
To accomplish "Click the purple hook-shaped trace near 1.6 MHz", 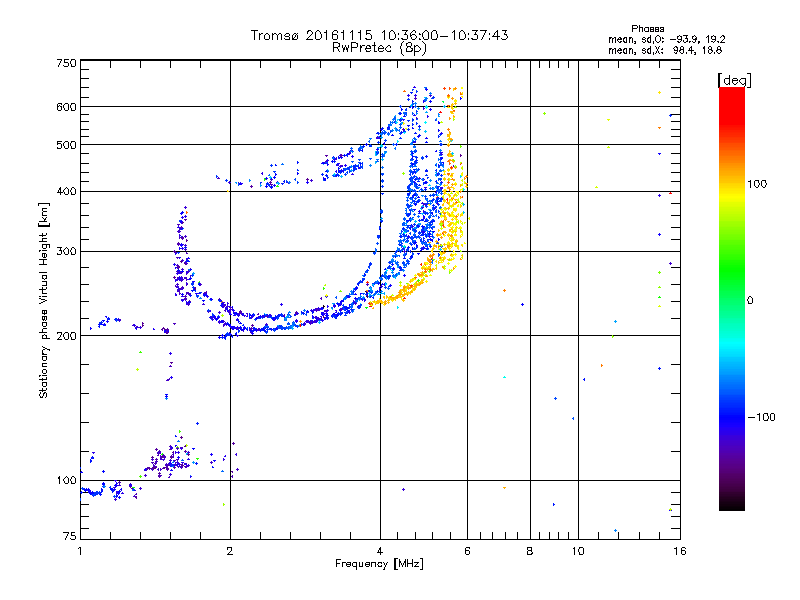I will [x=181, y=255].
